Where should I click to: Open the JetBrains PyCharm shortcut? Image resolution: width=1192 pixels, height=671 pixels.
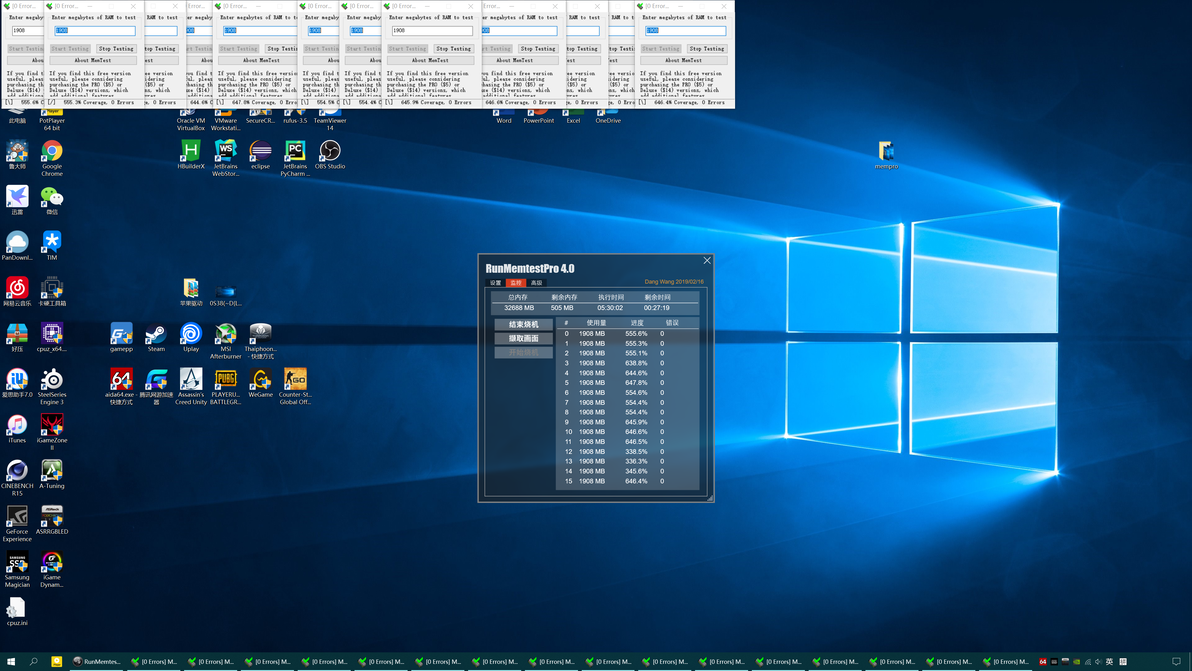pyautogui.click(x=295, y=152)
